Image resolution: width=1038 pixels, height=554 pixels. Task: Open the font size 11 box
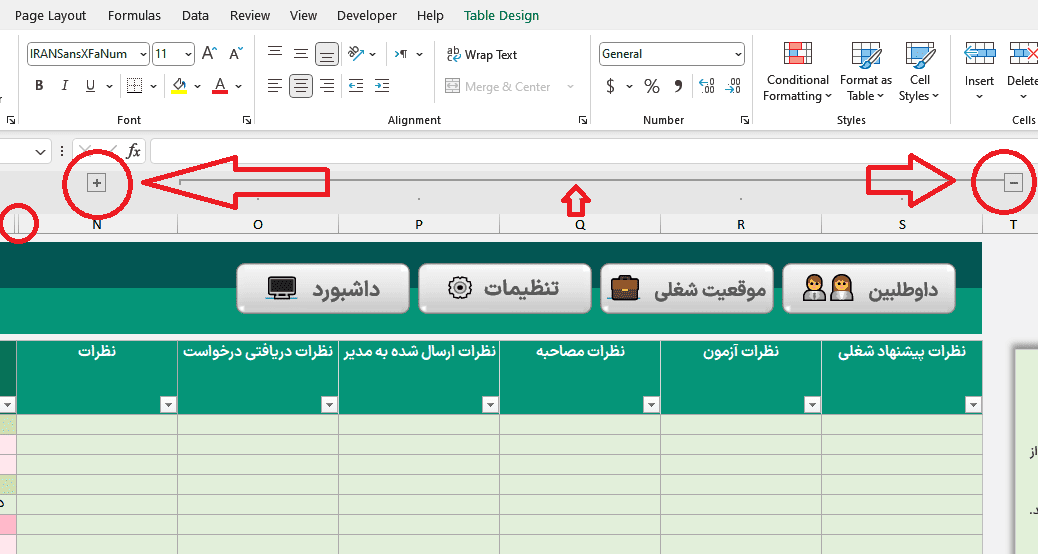(173, 54)
